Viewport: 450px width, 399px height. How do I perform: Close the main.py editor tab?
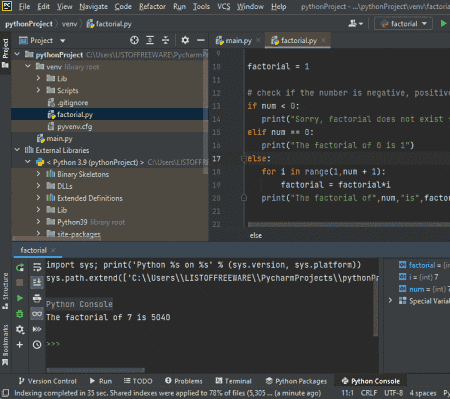click(258, 40)
